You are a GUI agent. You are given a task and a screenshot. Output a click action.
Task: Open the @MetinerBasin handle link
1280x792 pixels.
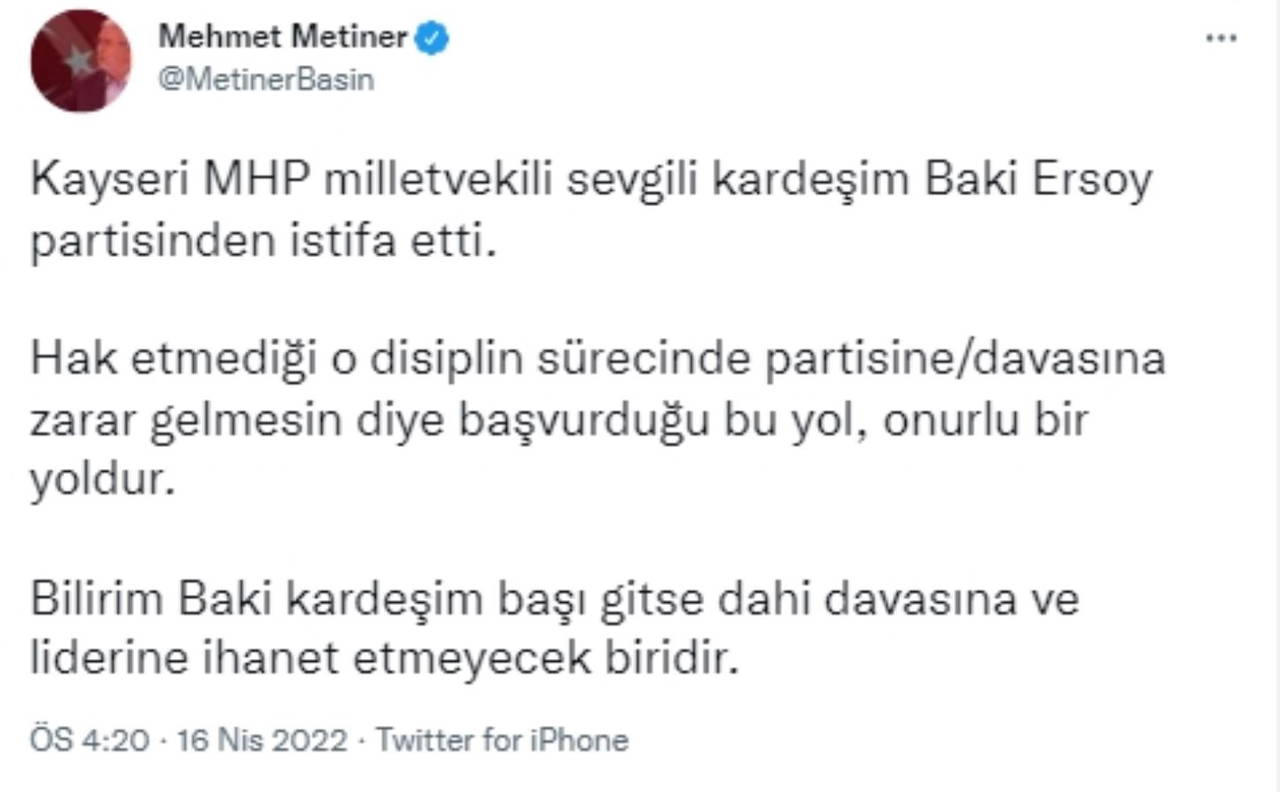[266, 79]
